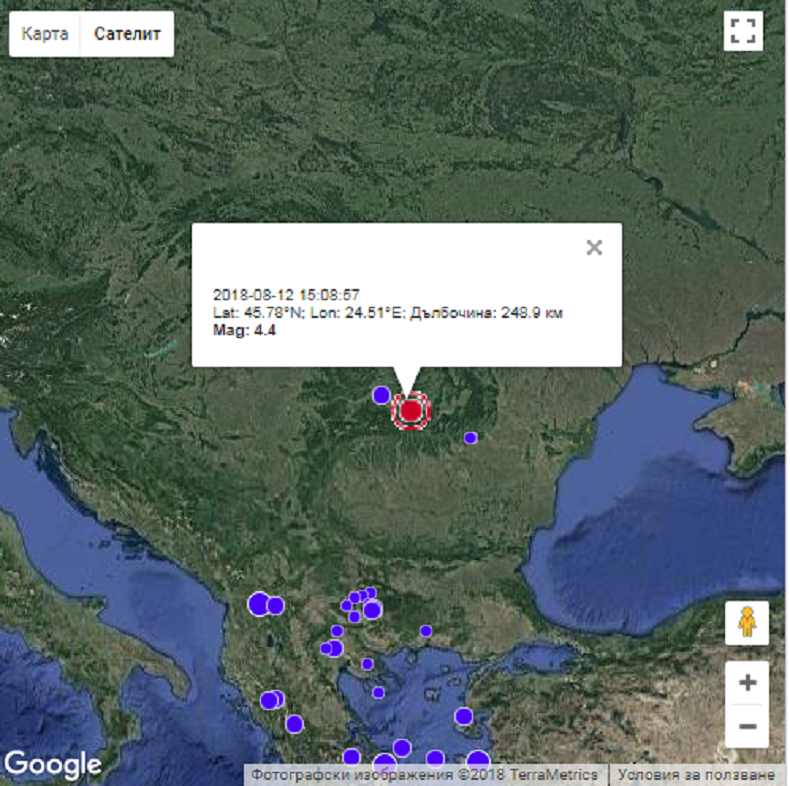Click largest purple marker near Adriatic coast

259,604
